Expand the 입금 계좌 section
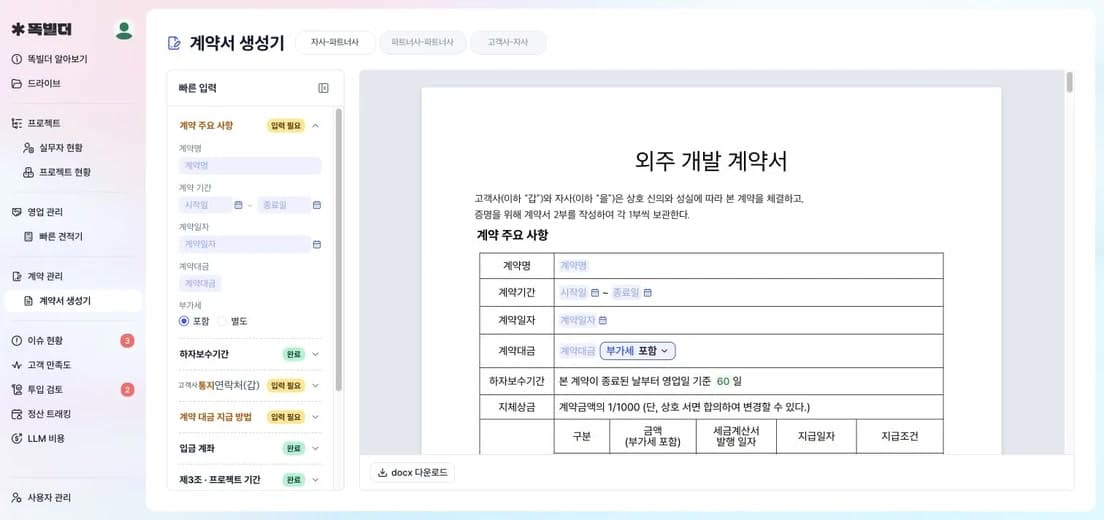The height and width of the screenshot is (520, 1104). pyautogui.click(x=315, y=448)
